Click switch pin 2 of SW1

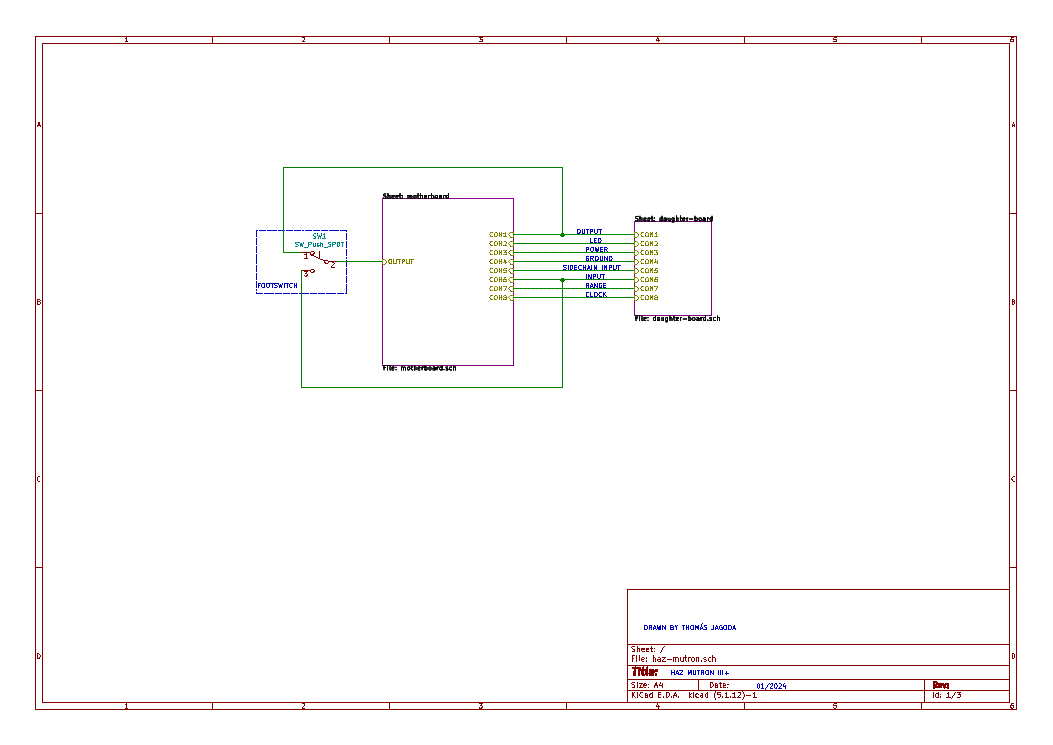click(x=332, y=265)
